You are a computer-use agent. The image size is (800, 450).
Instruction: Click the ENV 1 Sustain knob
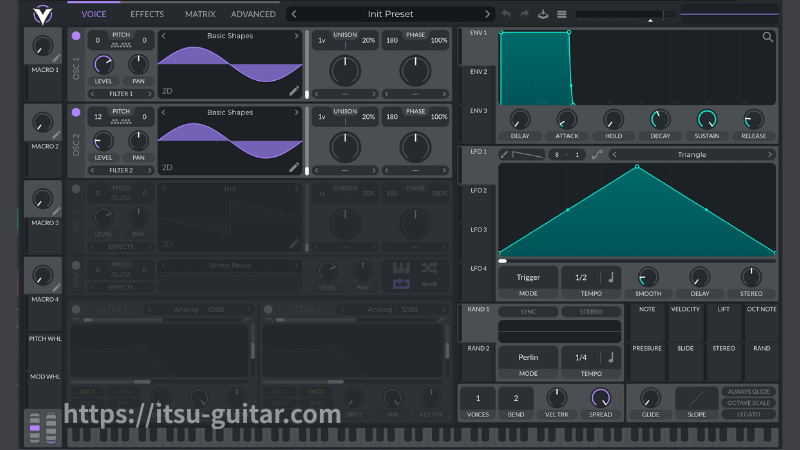point(707,120)
